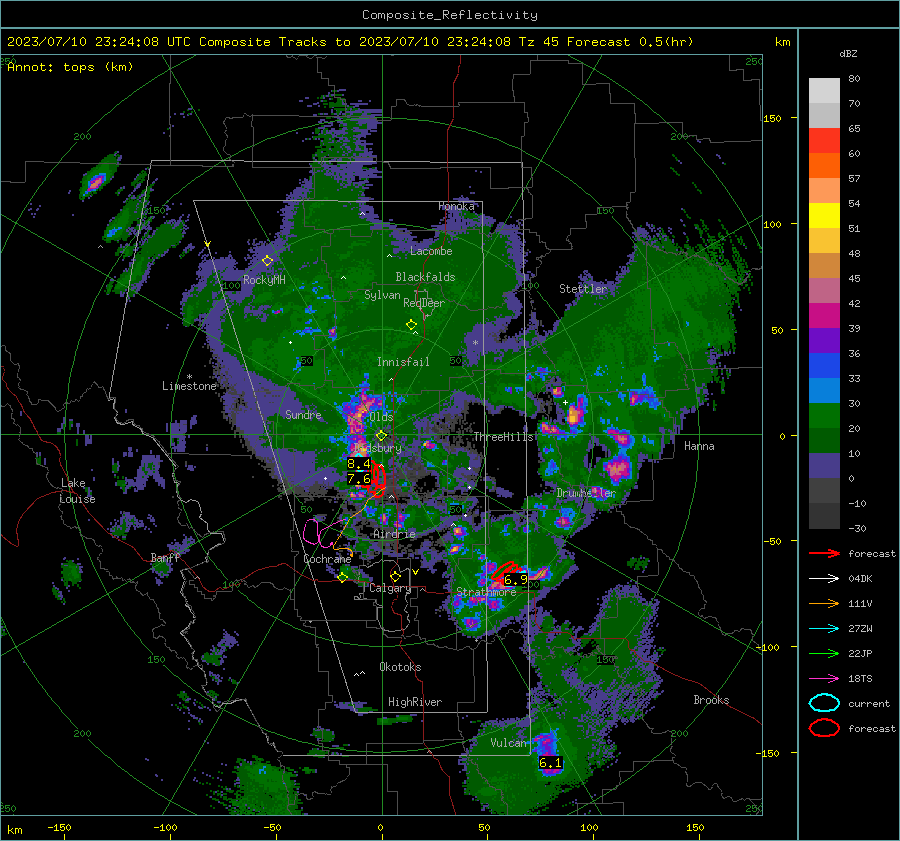Select the 8.4 storm top label

coord(359,463)
